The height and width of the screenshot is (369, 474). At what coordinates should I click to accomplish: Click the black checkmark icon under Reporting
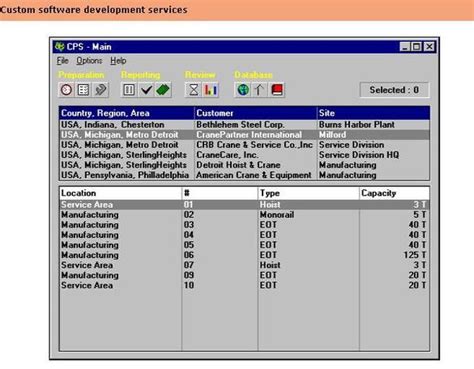click(146, 90)
